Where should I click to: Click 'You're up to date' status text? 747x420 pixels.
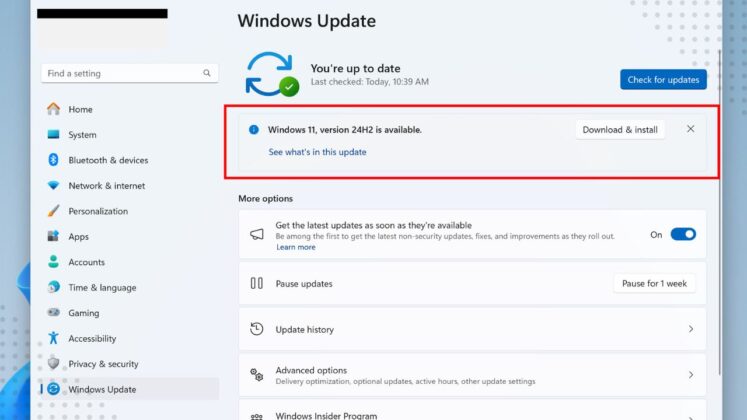click(x=355, y=68)
